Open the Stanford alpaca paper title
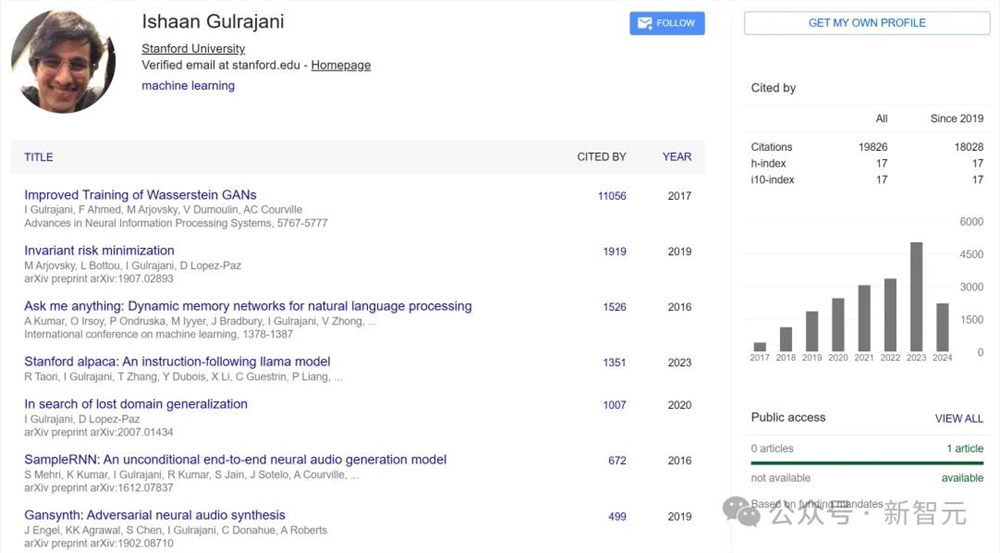Viewport: 1000px width, 553px height. (177, 361)
